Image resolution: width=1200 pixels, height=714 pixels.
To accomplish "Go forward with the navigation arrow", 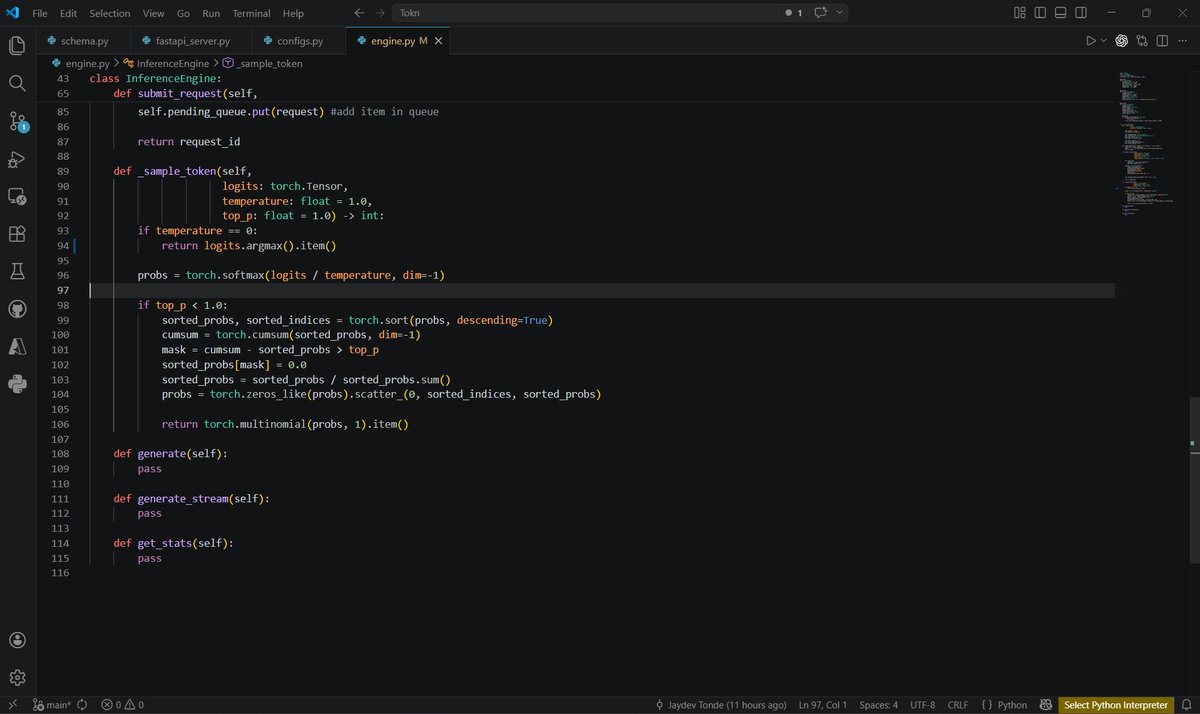I will click(380, 13).
